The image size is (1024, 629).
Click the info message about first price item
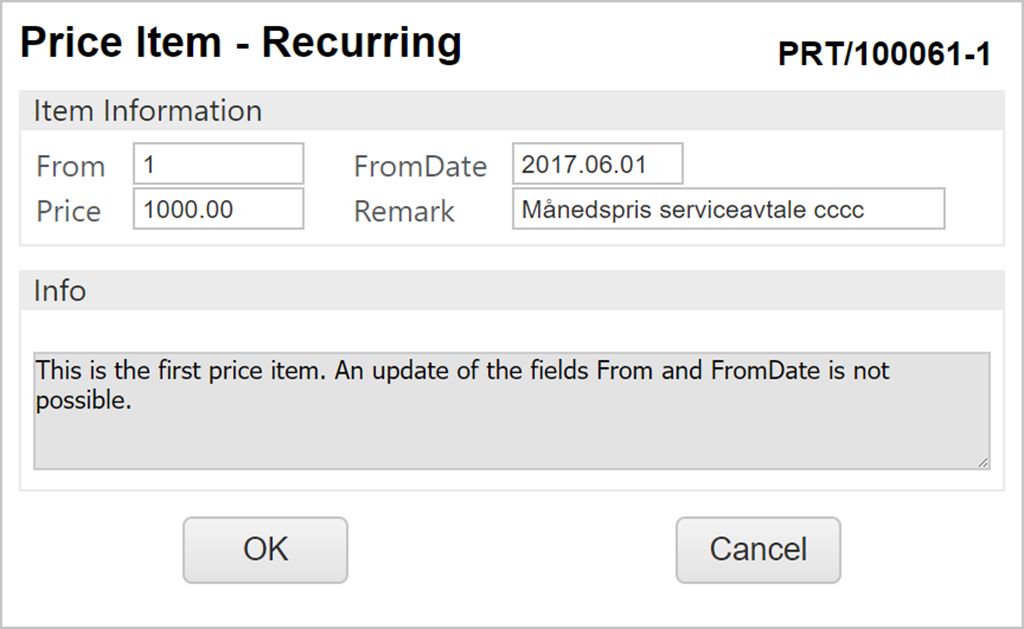462,385
